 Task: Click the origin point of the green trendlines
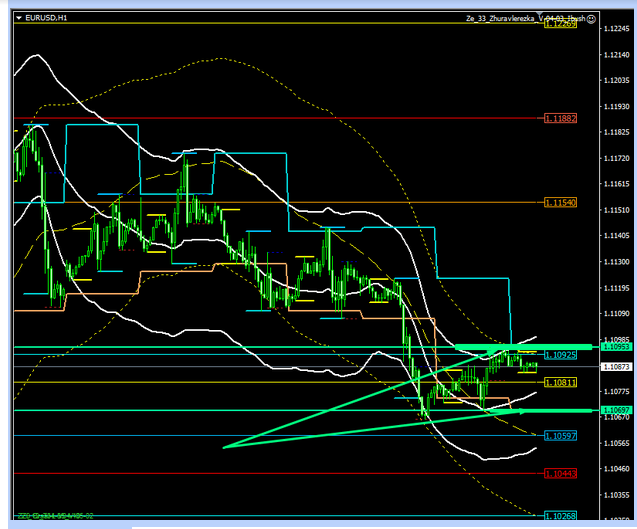click(223, 447)
